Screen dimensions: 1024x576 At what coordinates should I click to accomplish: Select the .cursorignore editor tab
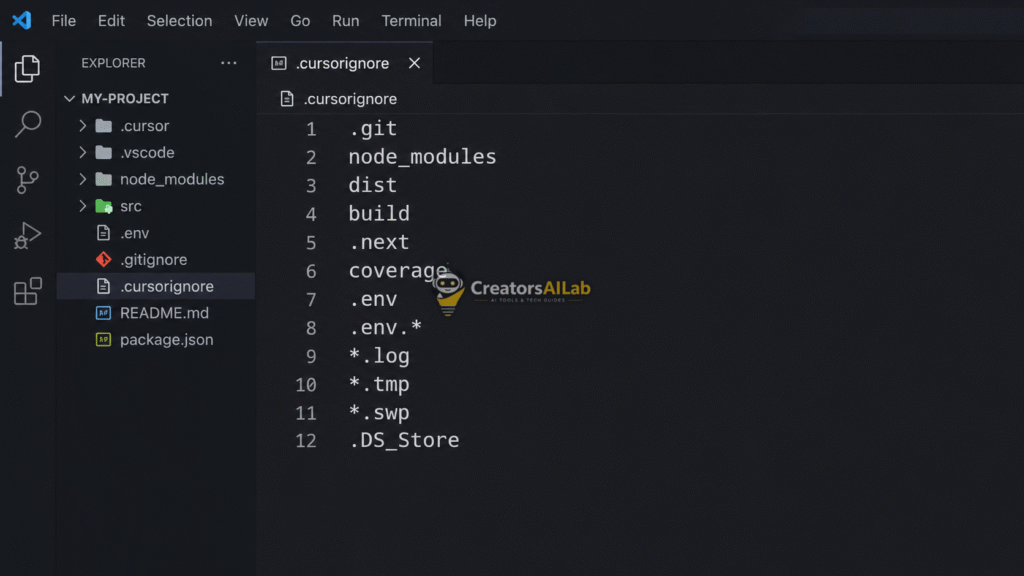click(x=344, y=63)
